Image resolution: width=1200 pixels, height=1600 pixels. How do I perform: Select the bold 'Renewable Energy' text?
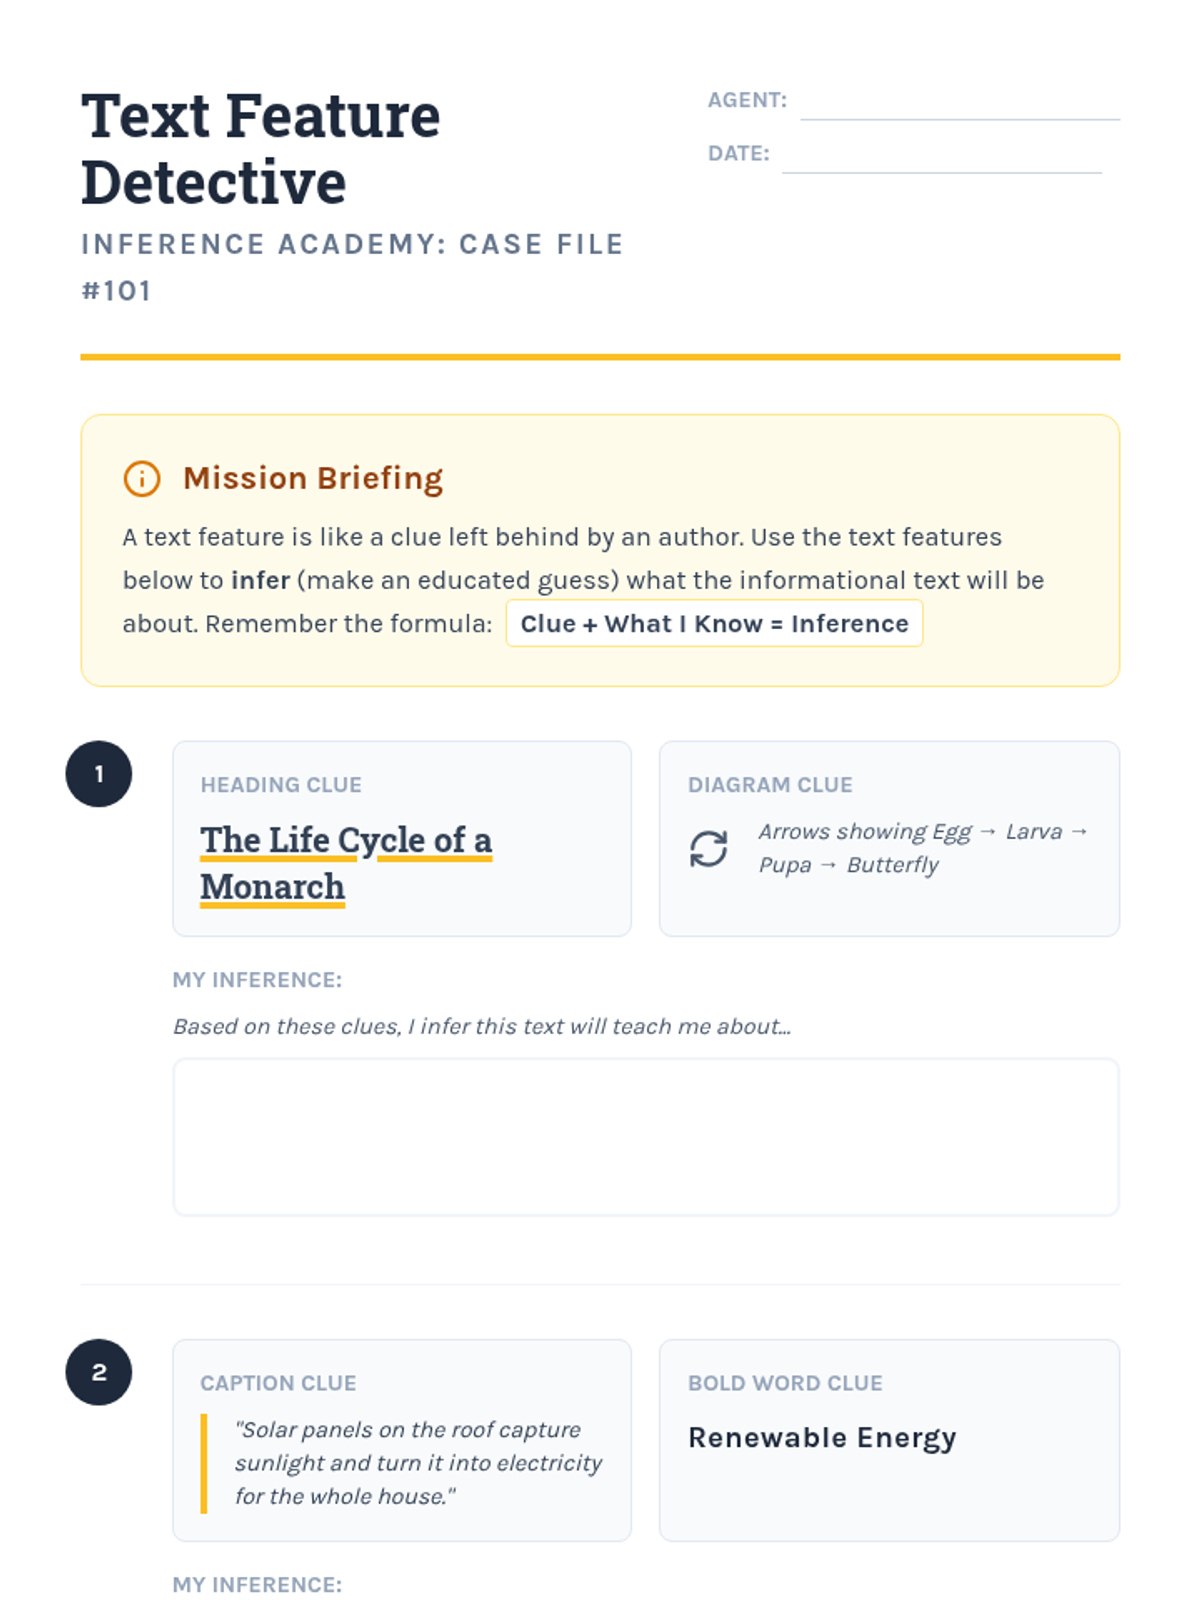(822, 1438)
